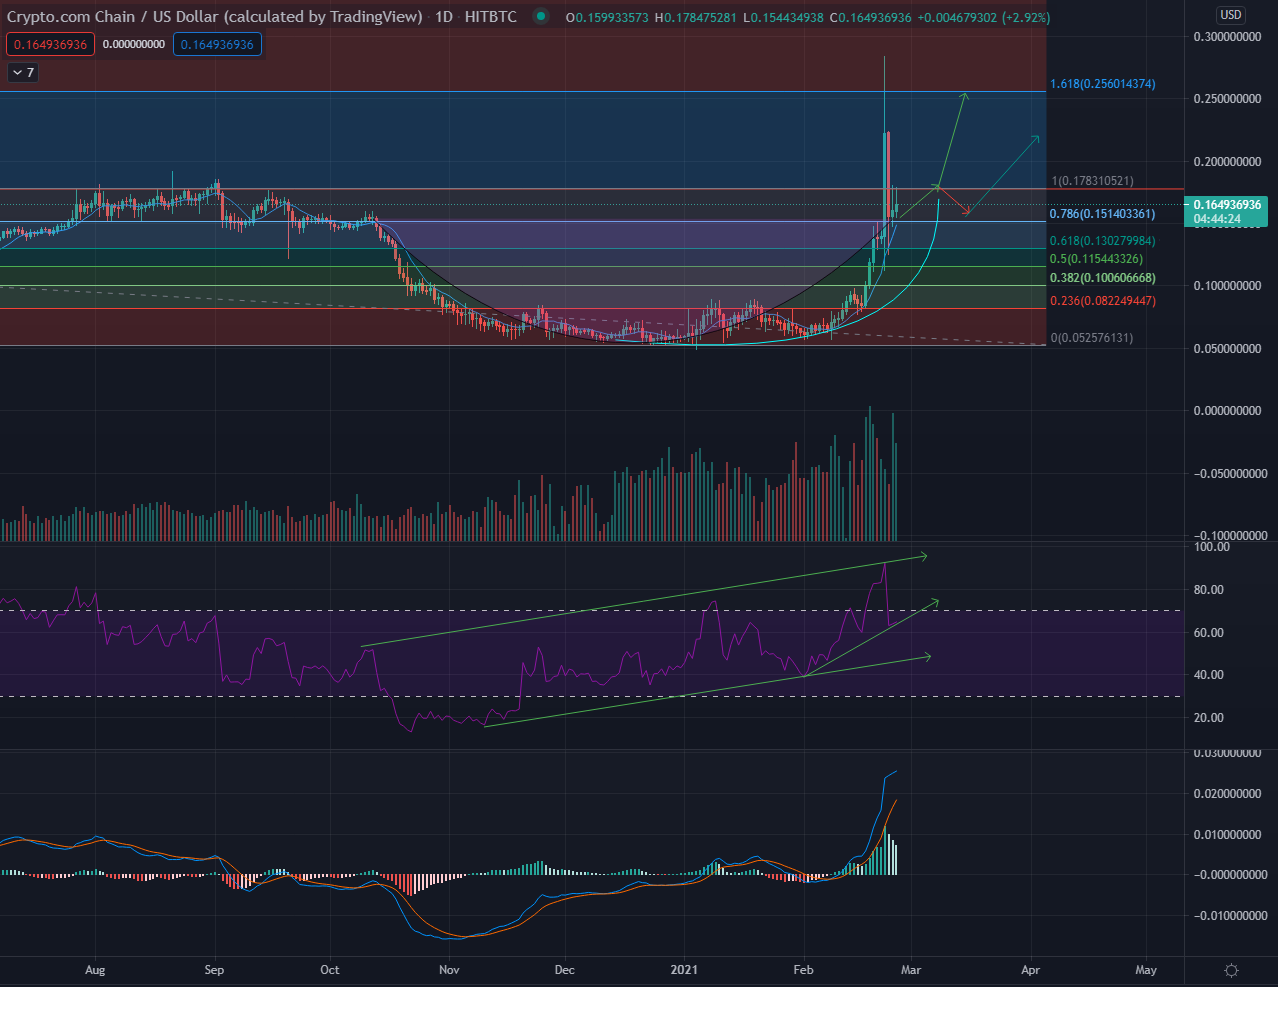Select the 1.618(0.256014374) Fibonacci label
Image resolution: width=1278 pixels, height=1022 pixels.
click(x=1102, y=84)
